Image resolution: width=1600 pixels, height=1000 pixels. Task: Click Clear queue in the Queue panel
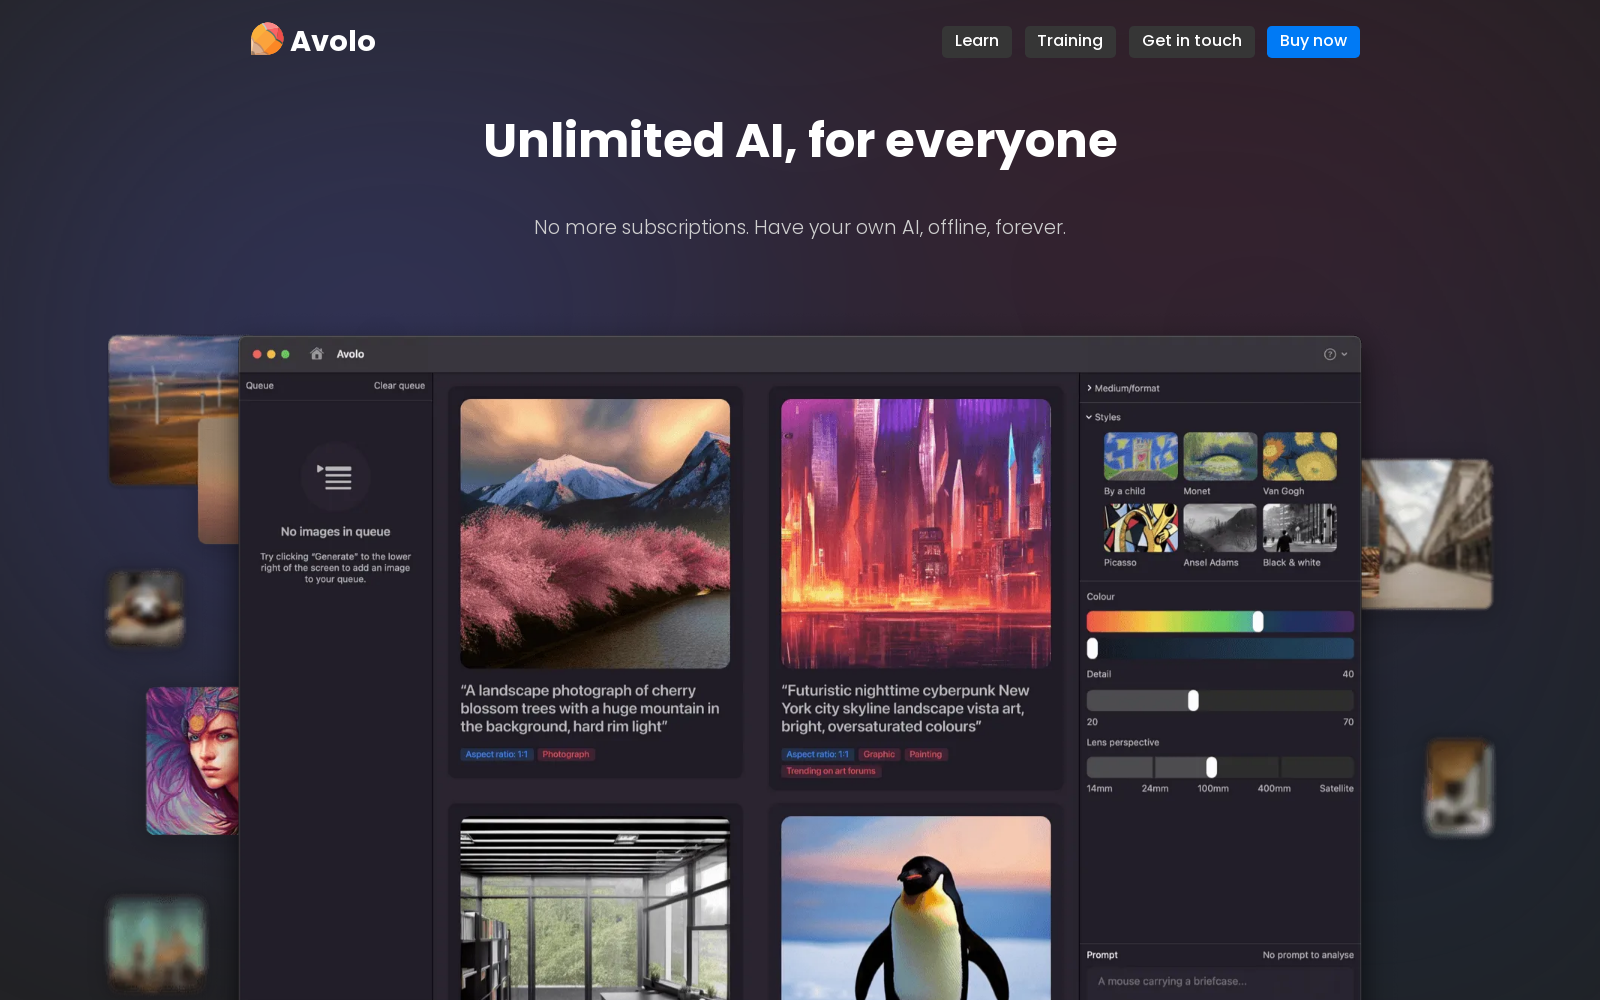399,386
